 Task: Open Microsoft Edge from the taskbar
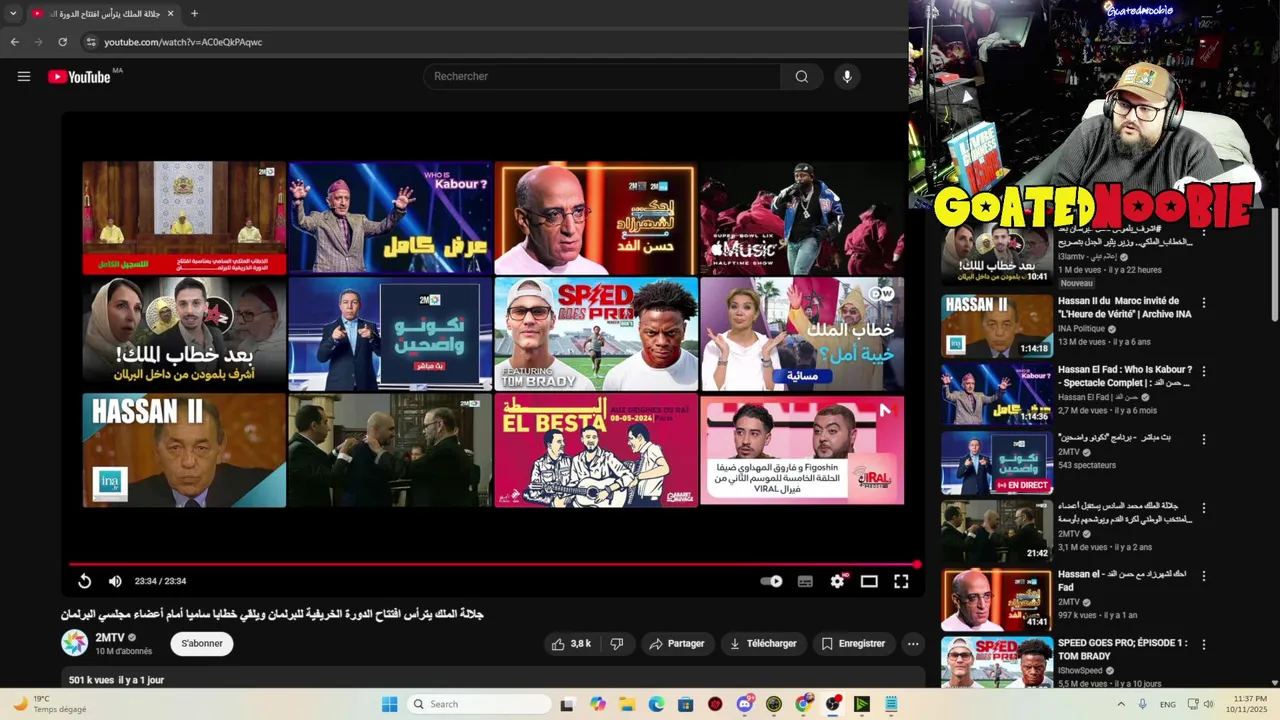[x=656, y=704]
